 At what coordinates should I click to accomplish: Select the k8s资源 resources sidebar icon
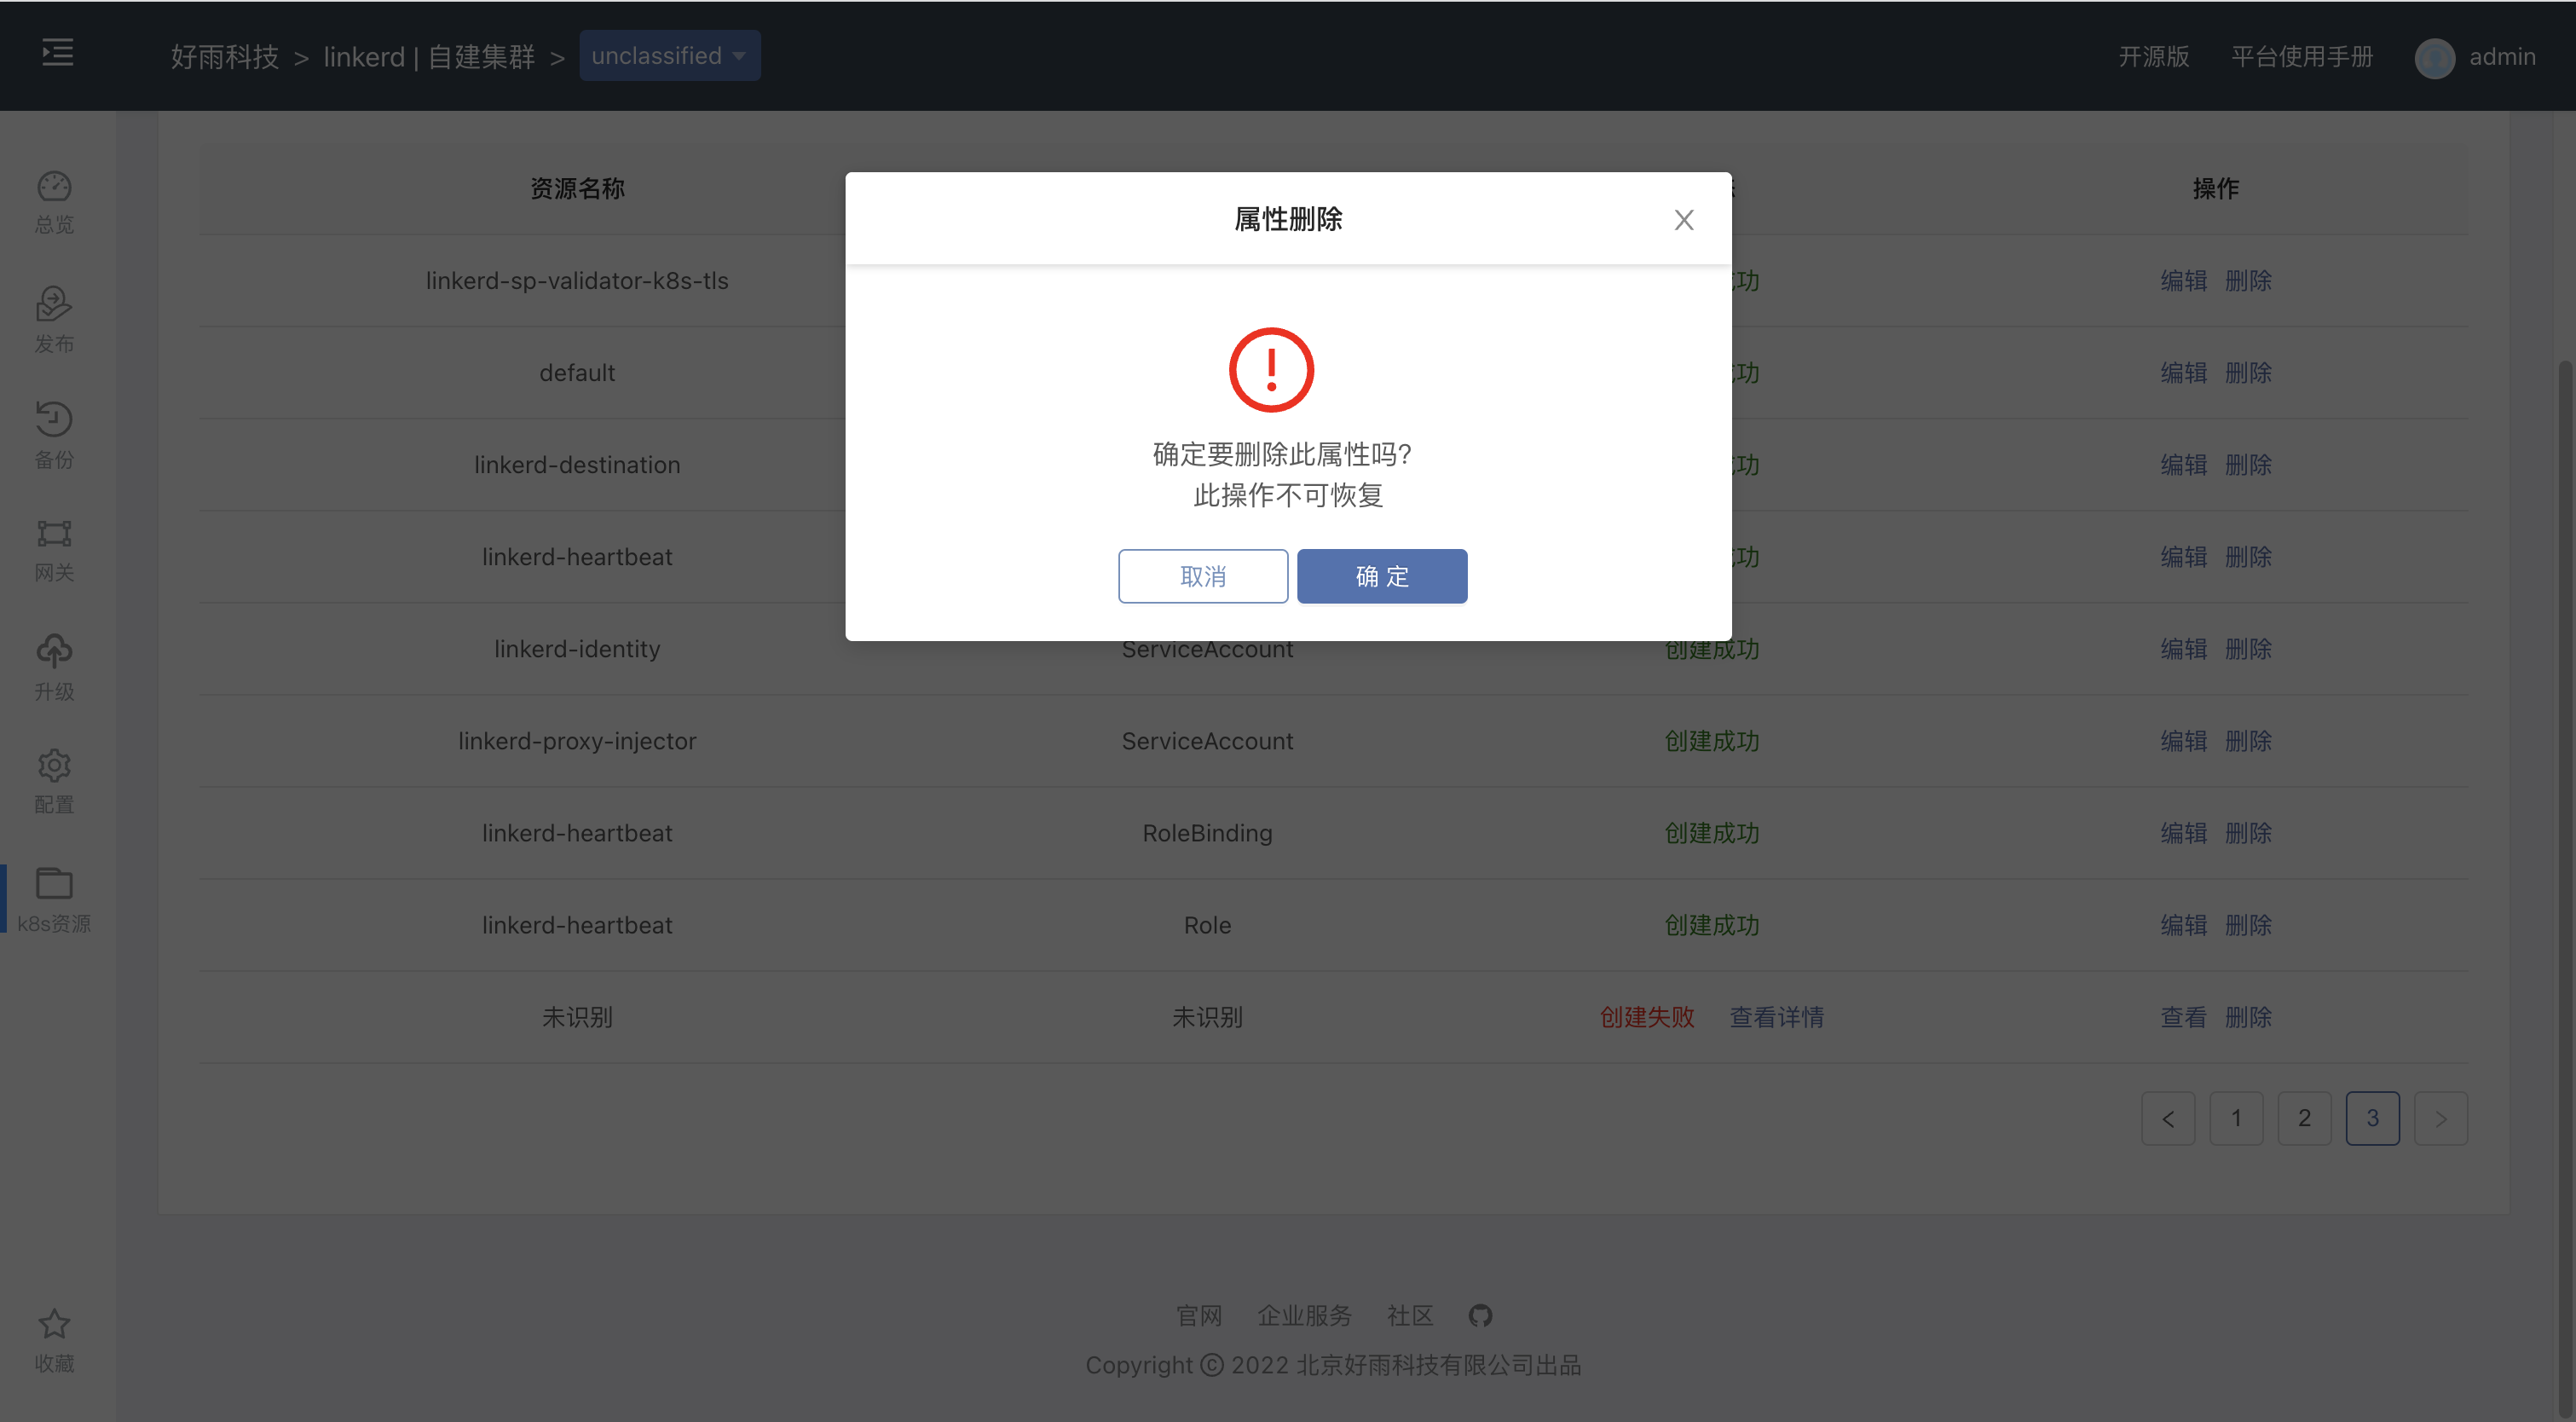point(54,898)
